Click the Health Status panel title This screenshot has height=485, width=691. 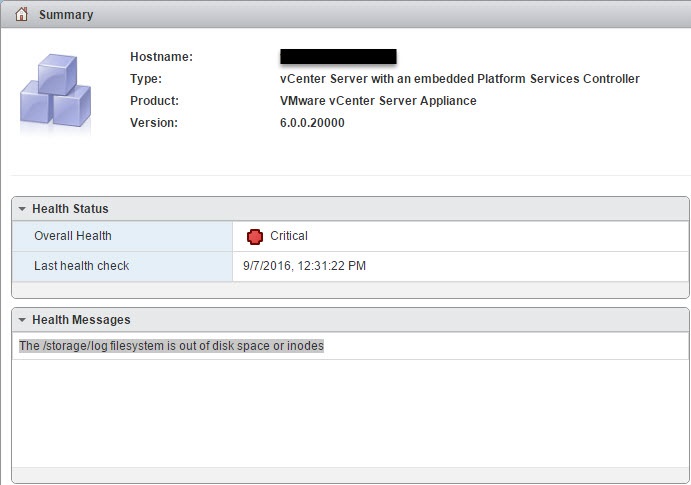[x=70, y=209]
